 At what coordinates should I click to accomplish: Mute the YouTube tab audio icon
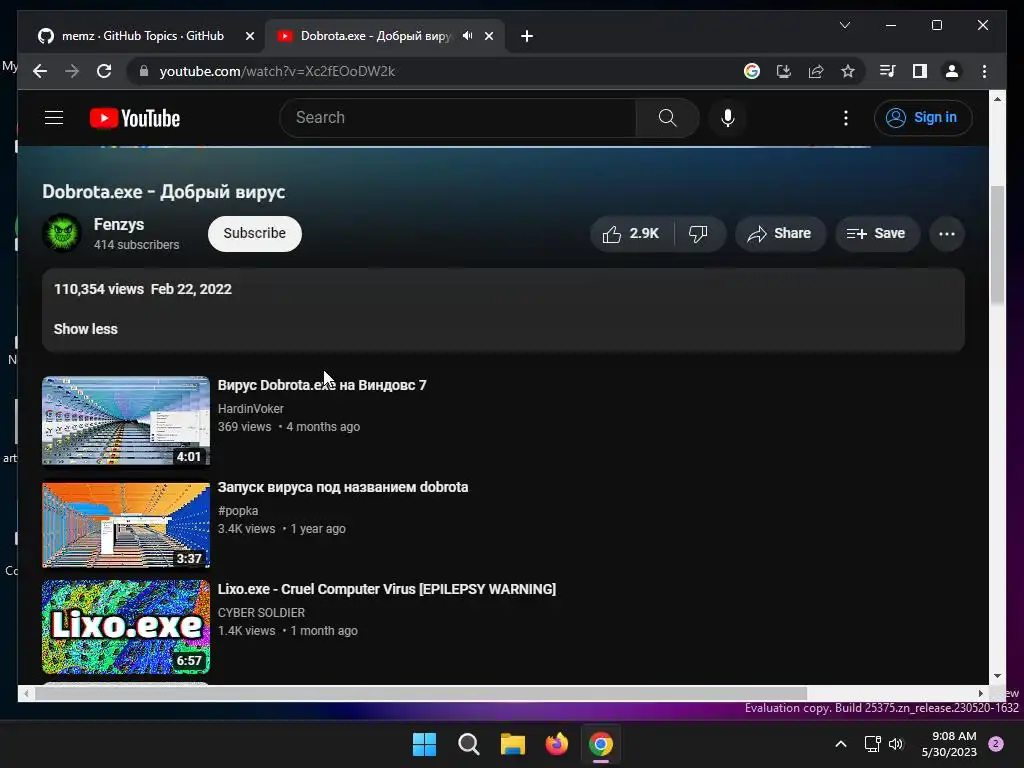point(468,36)
